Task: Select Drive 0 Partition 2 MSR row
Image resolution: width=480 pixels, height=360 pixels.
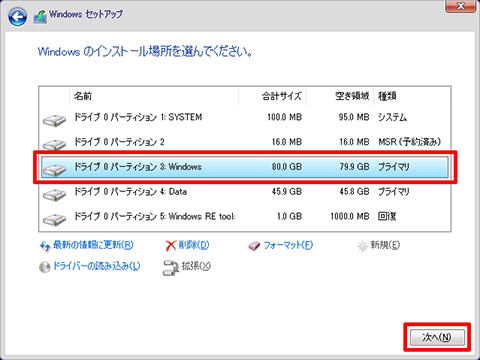Action: (x=245, y=142)
